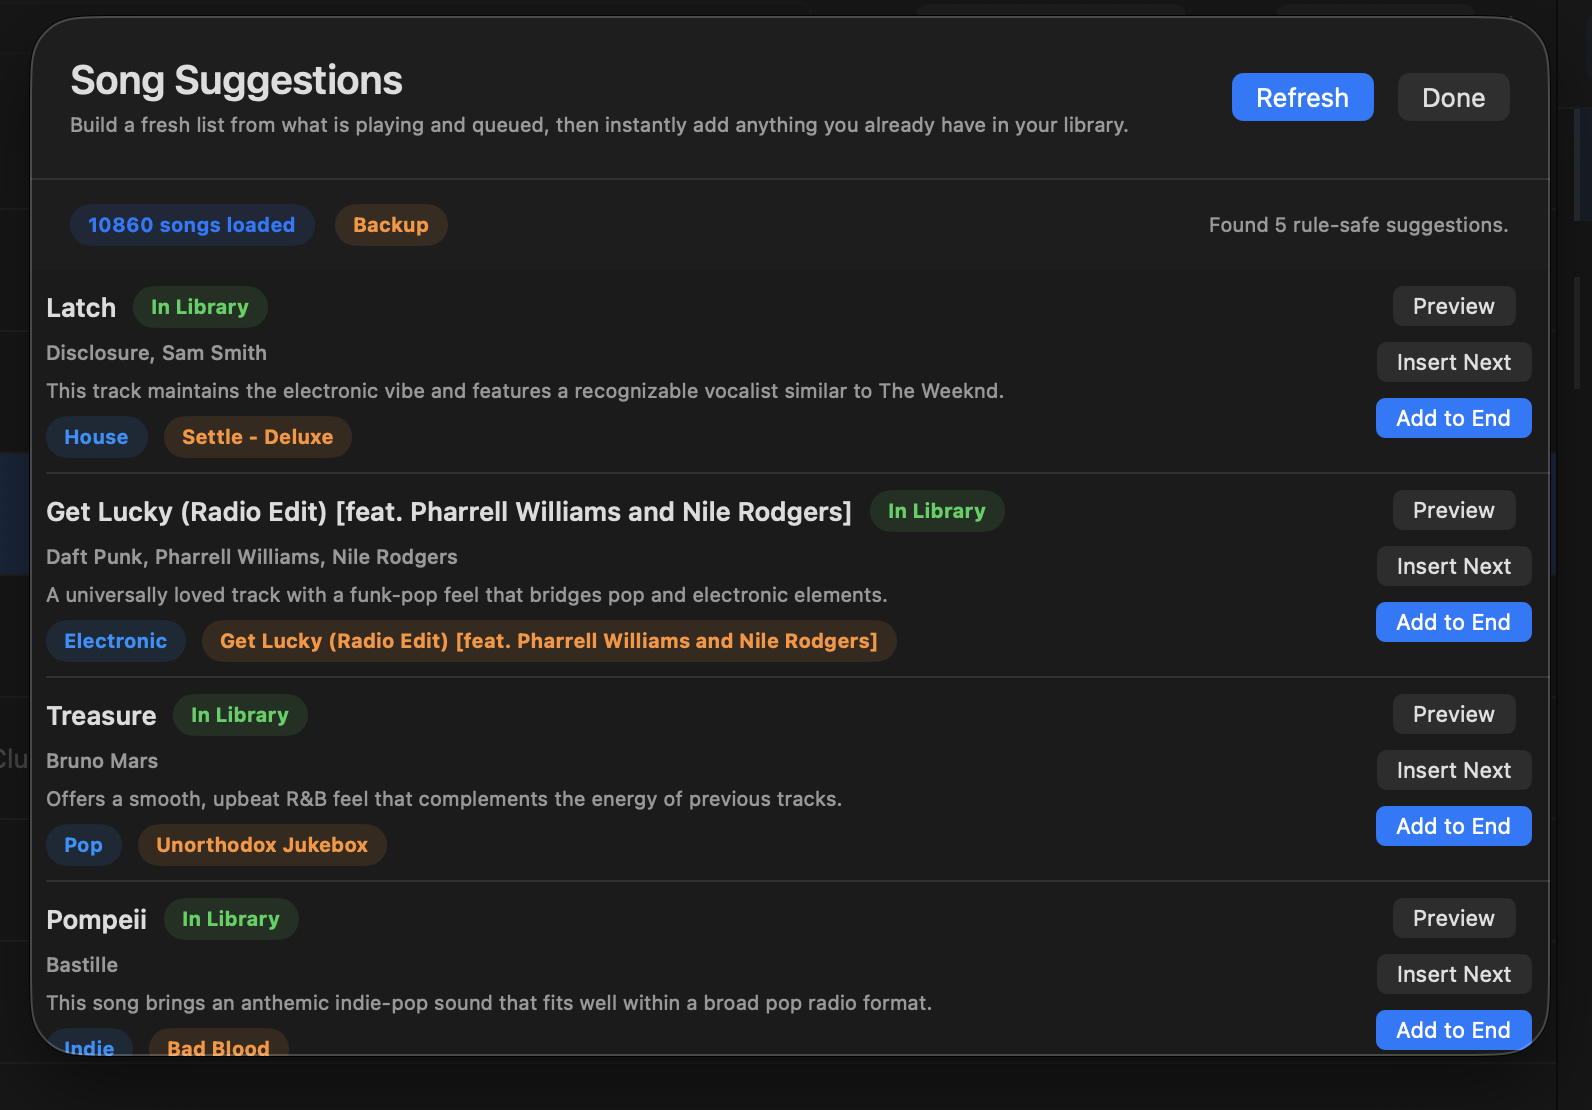
Task: Click "Daft Punk, Pharrell Williams, Nile Rodgers" artist line
Action: [252, 557]
